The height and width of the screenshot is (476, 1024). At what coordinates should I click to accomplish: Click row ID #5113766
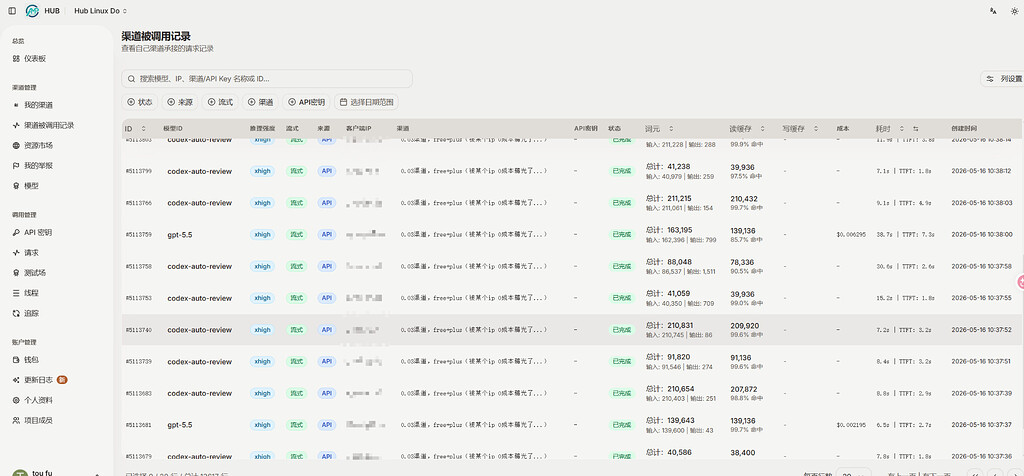[138, 203]
